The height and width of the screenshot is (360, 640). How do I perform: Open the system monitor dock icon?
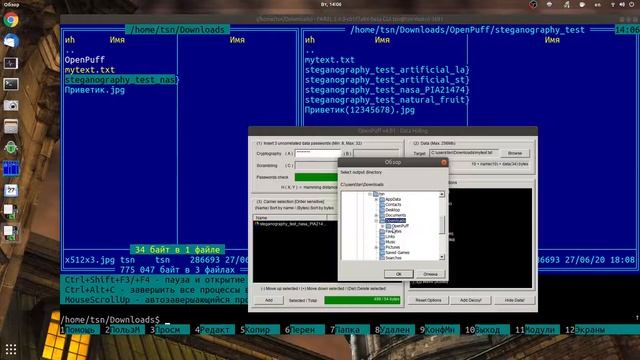[11, 63]
